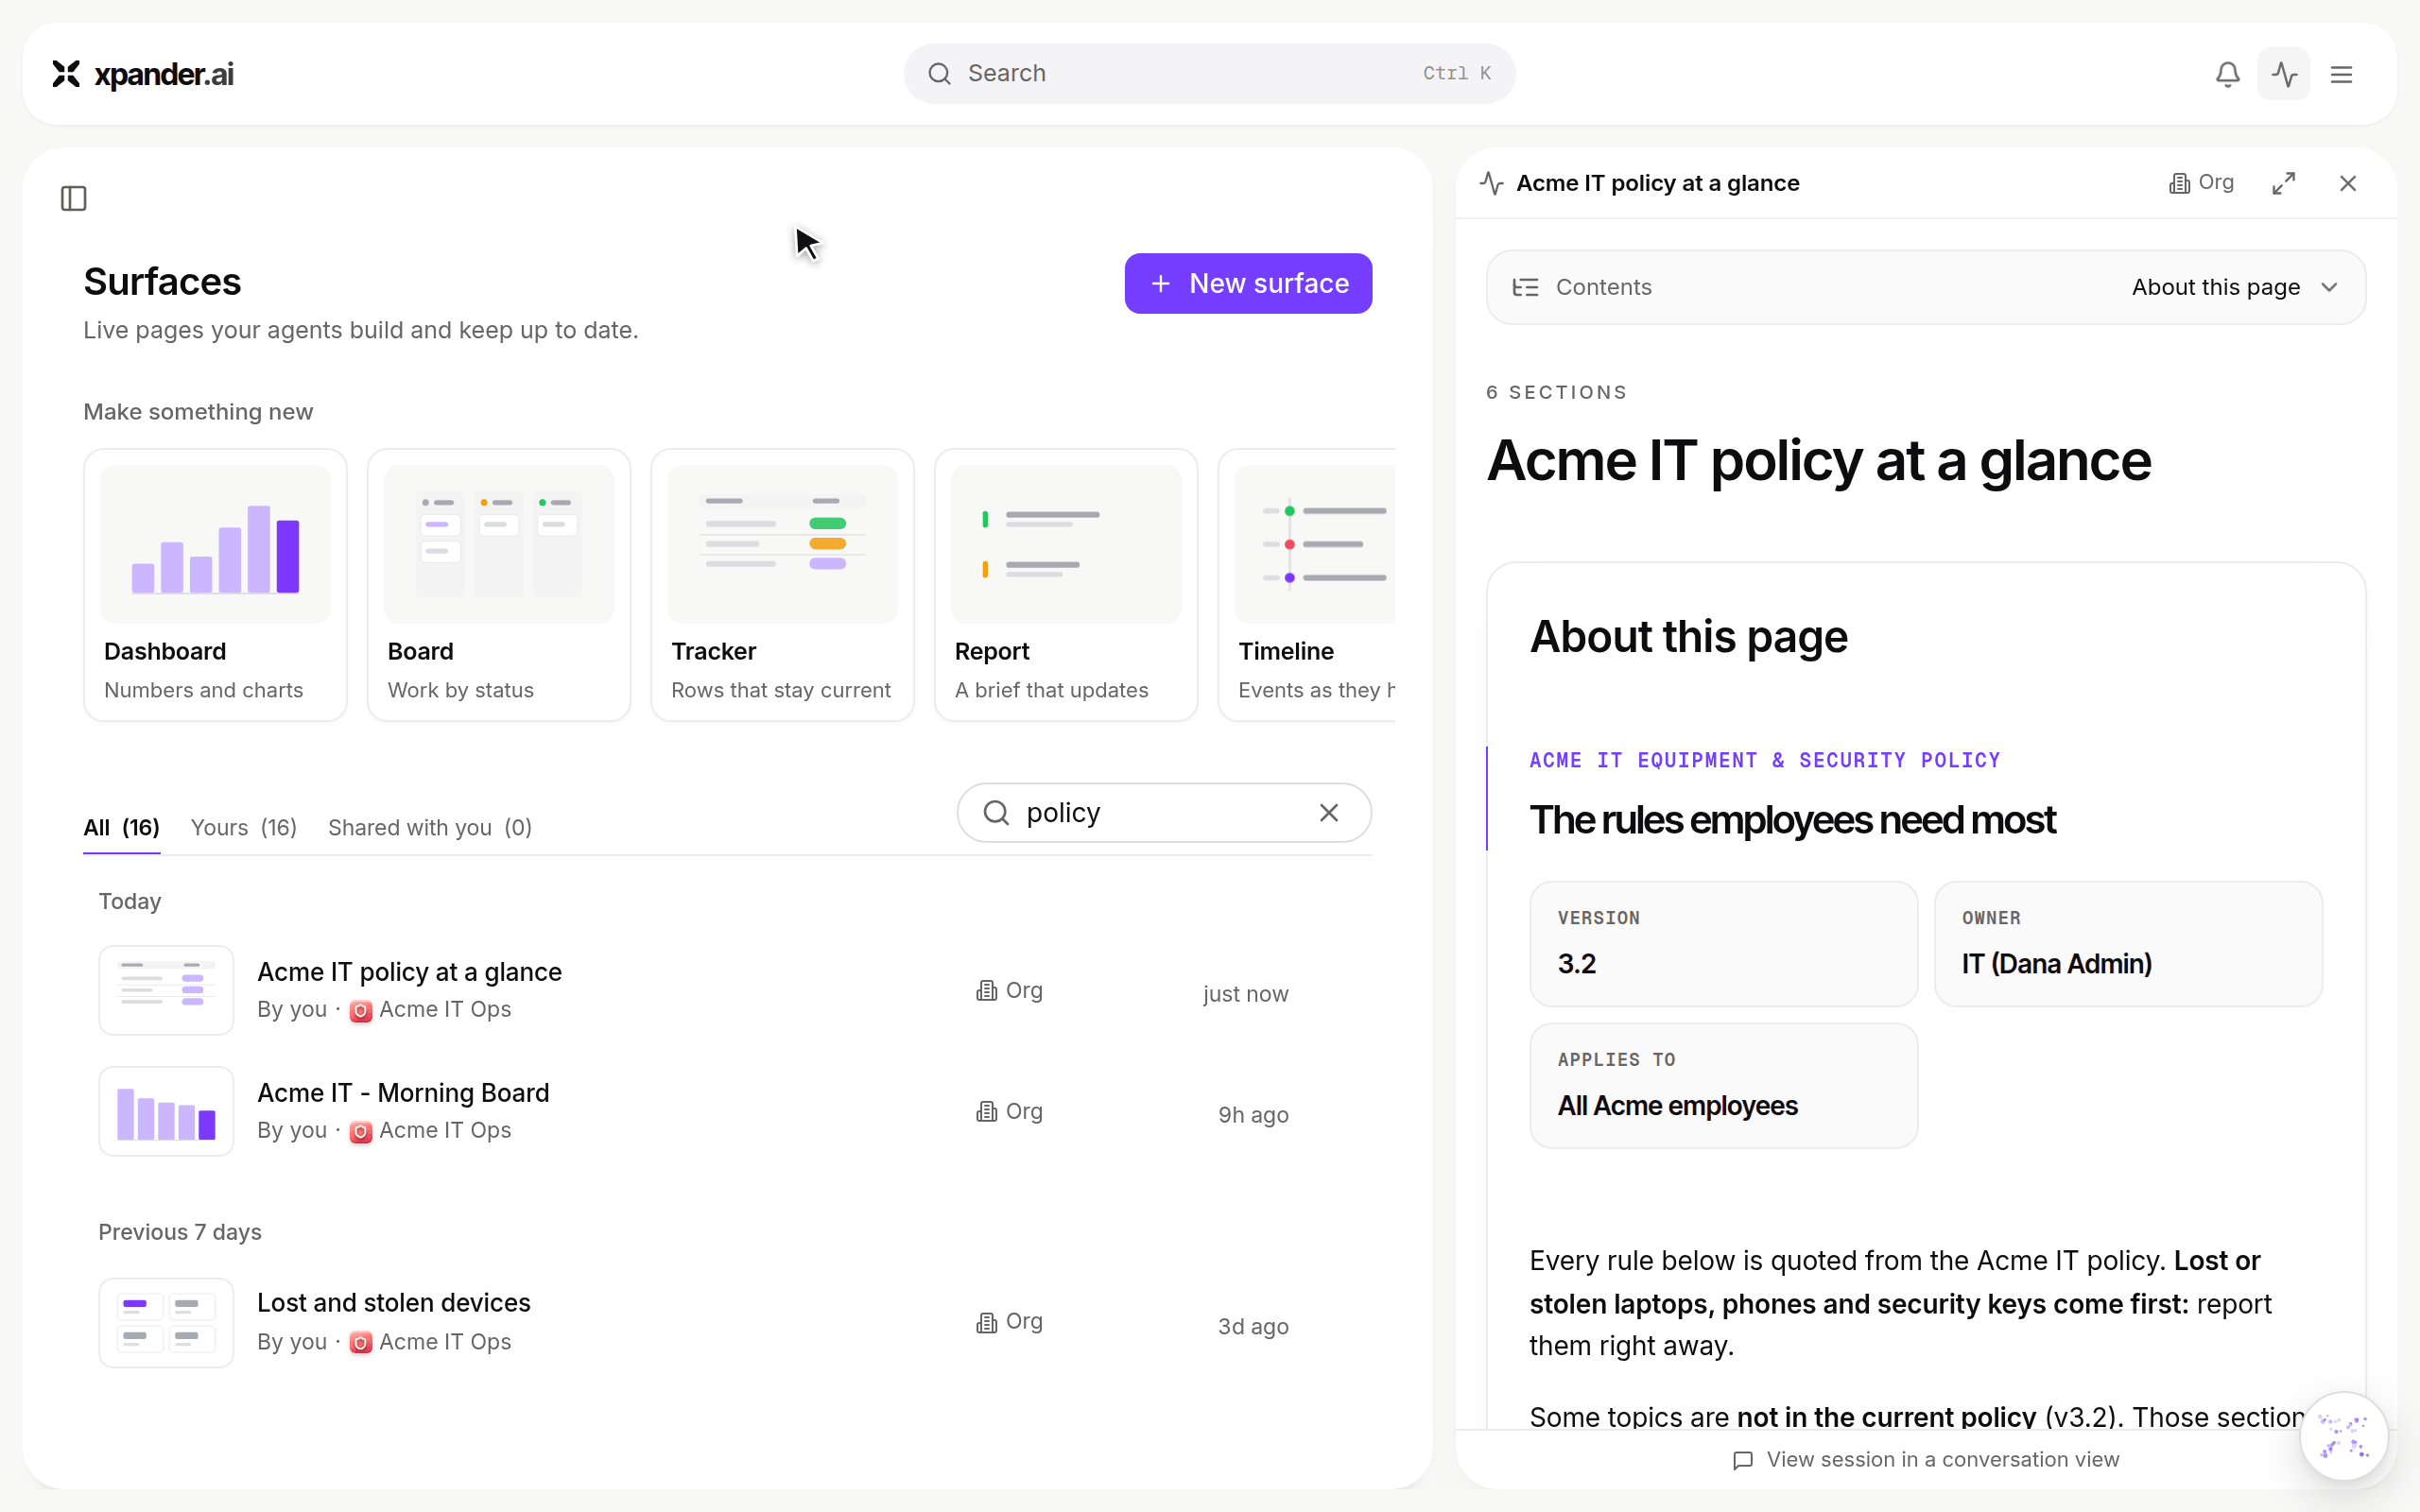
Task: Focus the global Search field
Action: pos(1209,74)
